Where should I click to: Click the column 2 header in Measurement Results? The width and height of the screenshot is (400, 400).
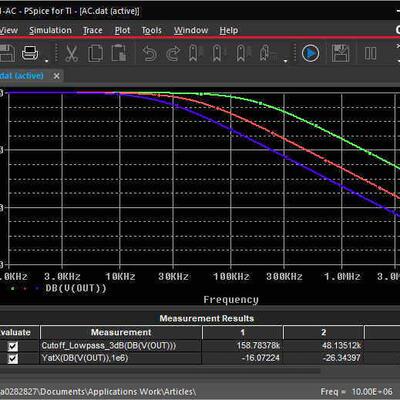(x=324, y=332)
